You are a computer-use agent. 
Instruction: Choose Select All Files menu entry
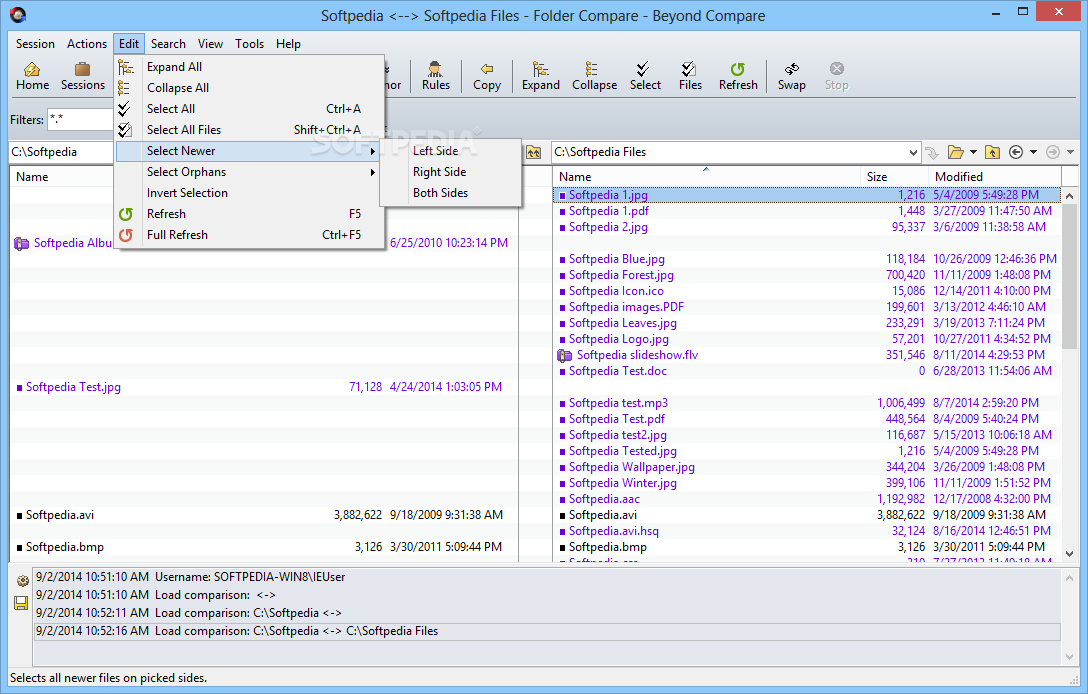click(x=250, y=130)
